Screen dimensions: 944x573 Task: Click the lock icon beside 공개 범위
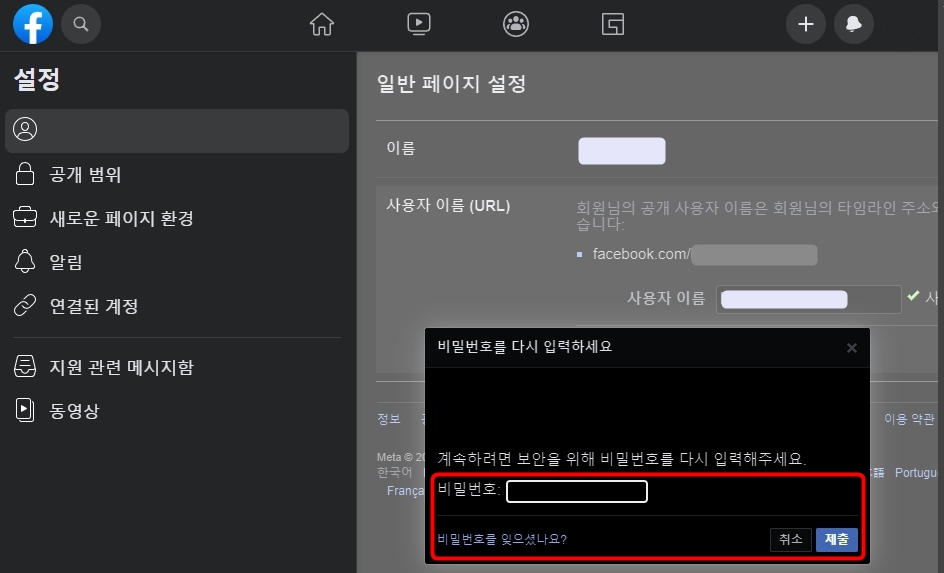pyautogui.click(x=25, y=174)
